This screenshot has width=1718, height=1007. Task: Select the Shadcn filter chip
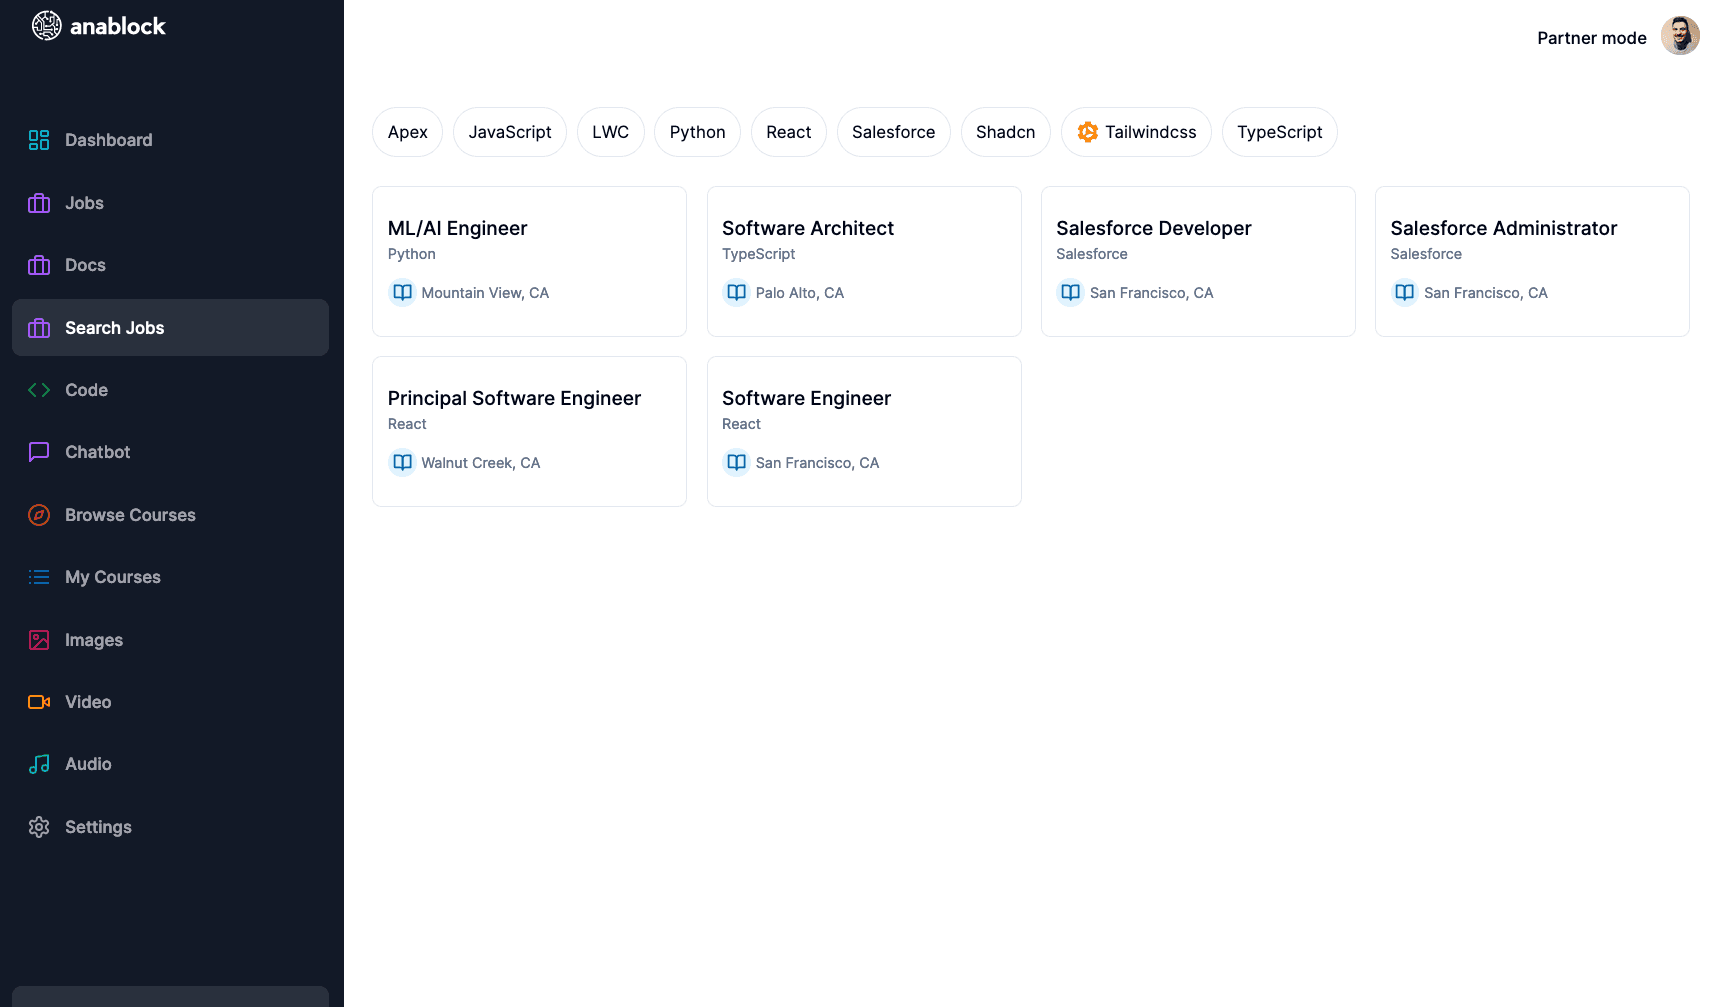coord(1006,132)
